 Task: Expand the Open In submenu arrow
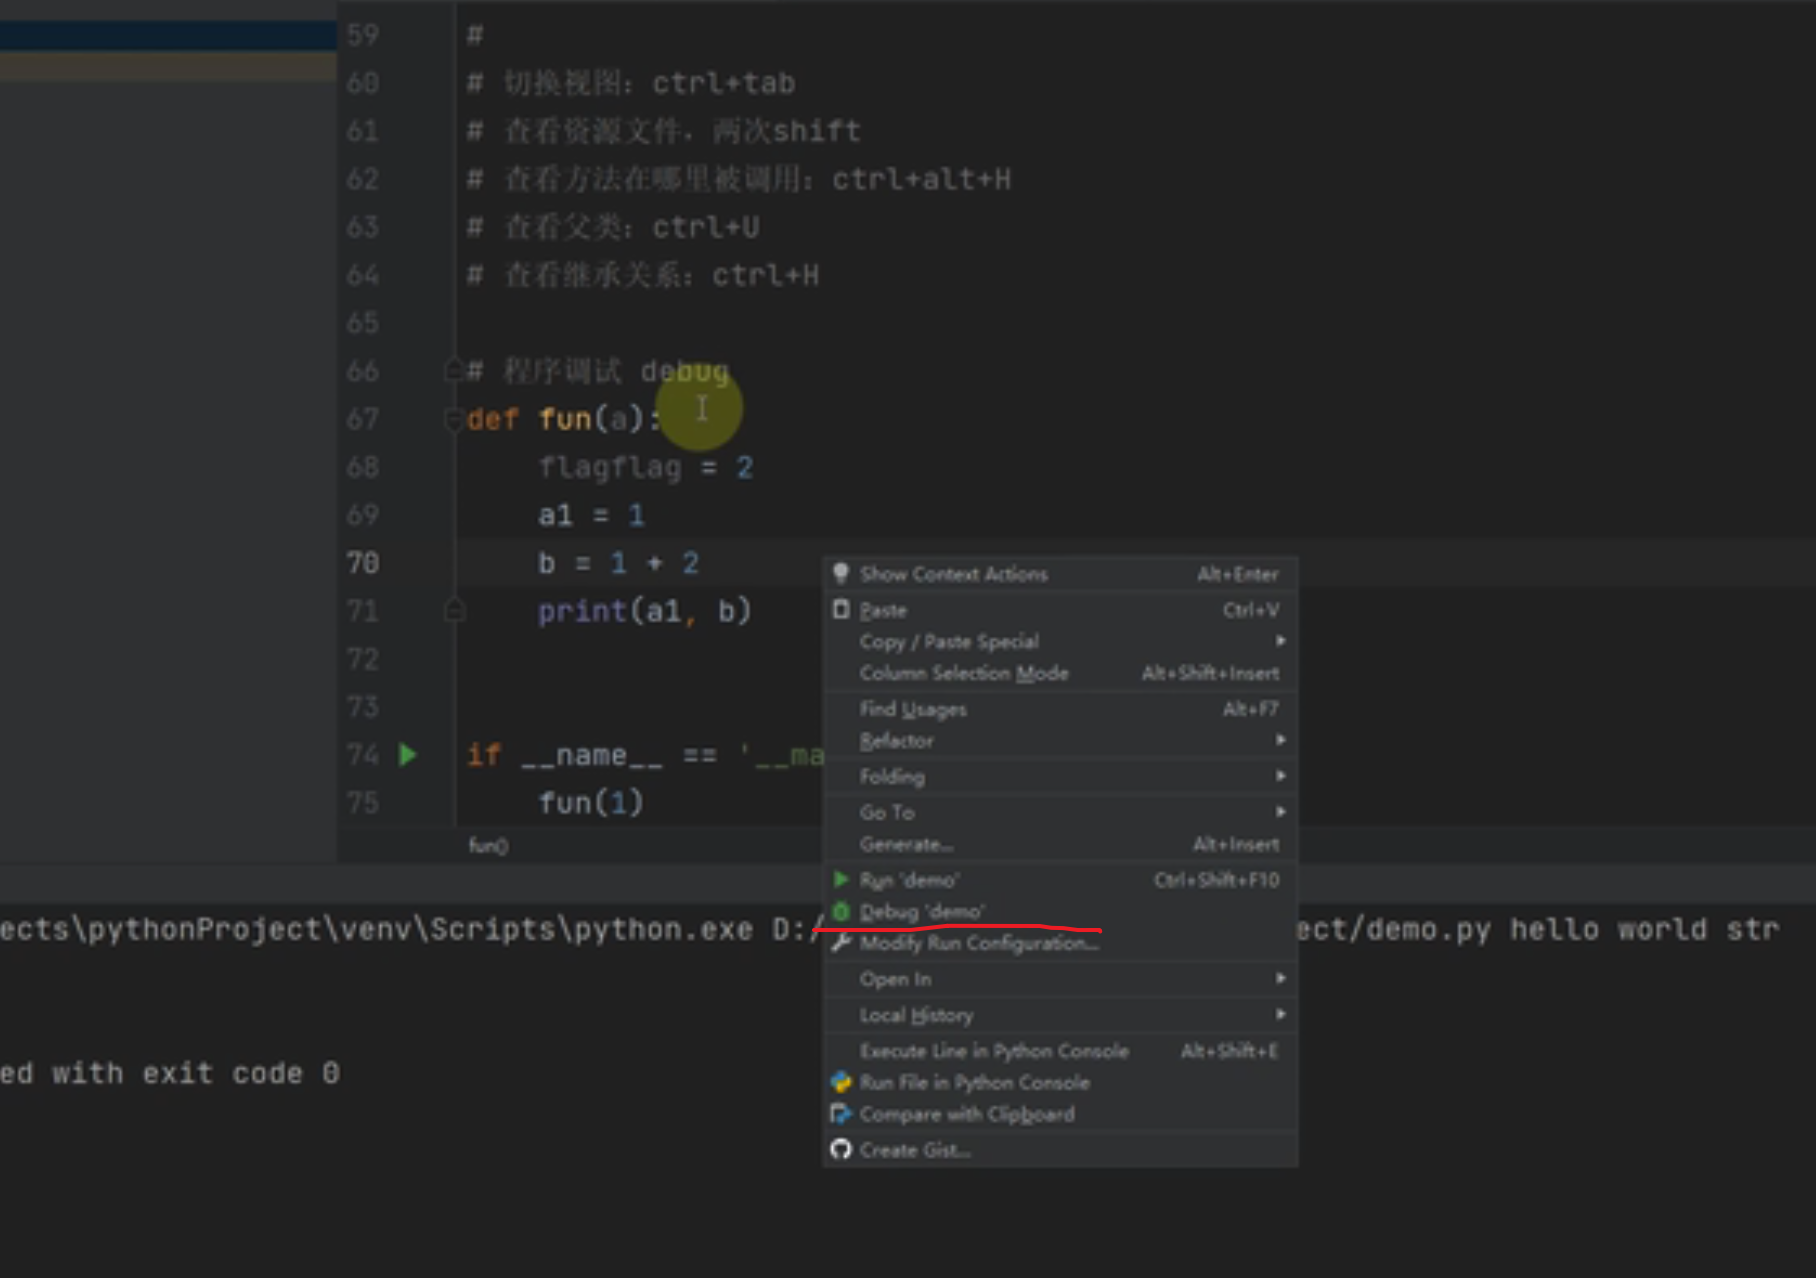click(1280, 978)
